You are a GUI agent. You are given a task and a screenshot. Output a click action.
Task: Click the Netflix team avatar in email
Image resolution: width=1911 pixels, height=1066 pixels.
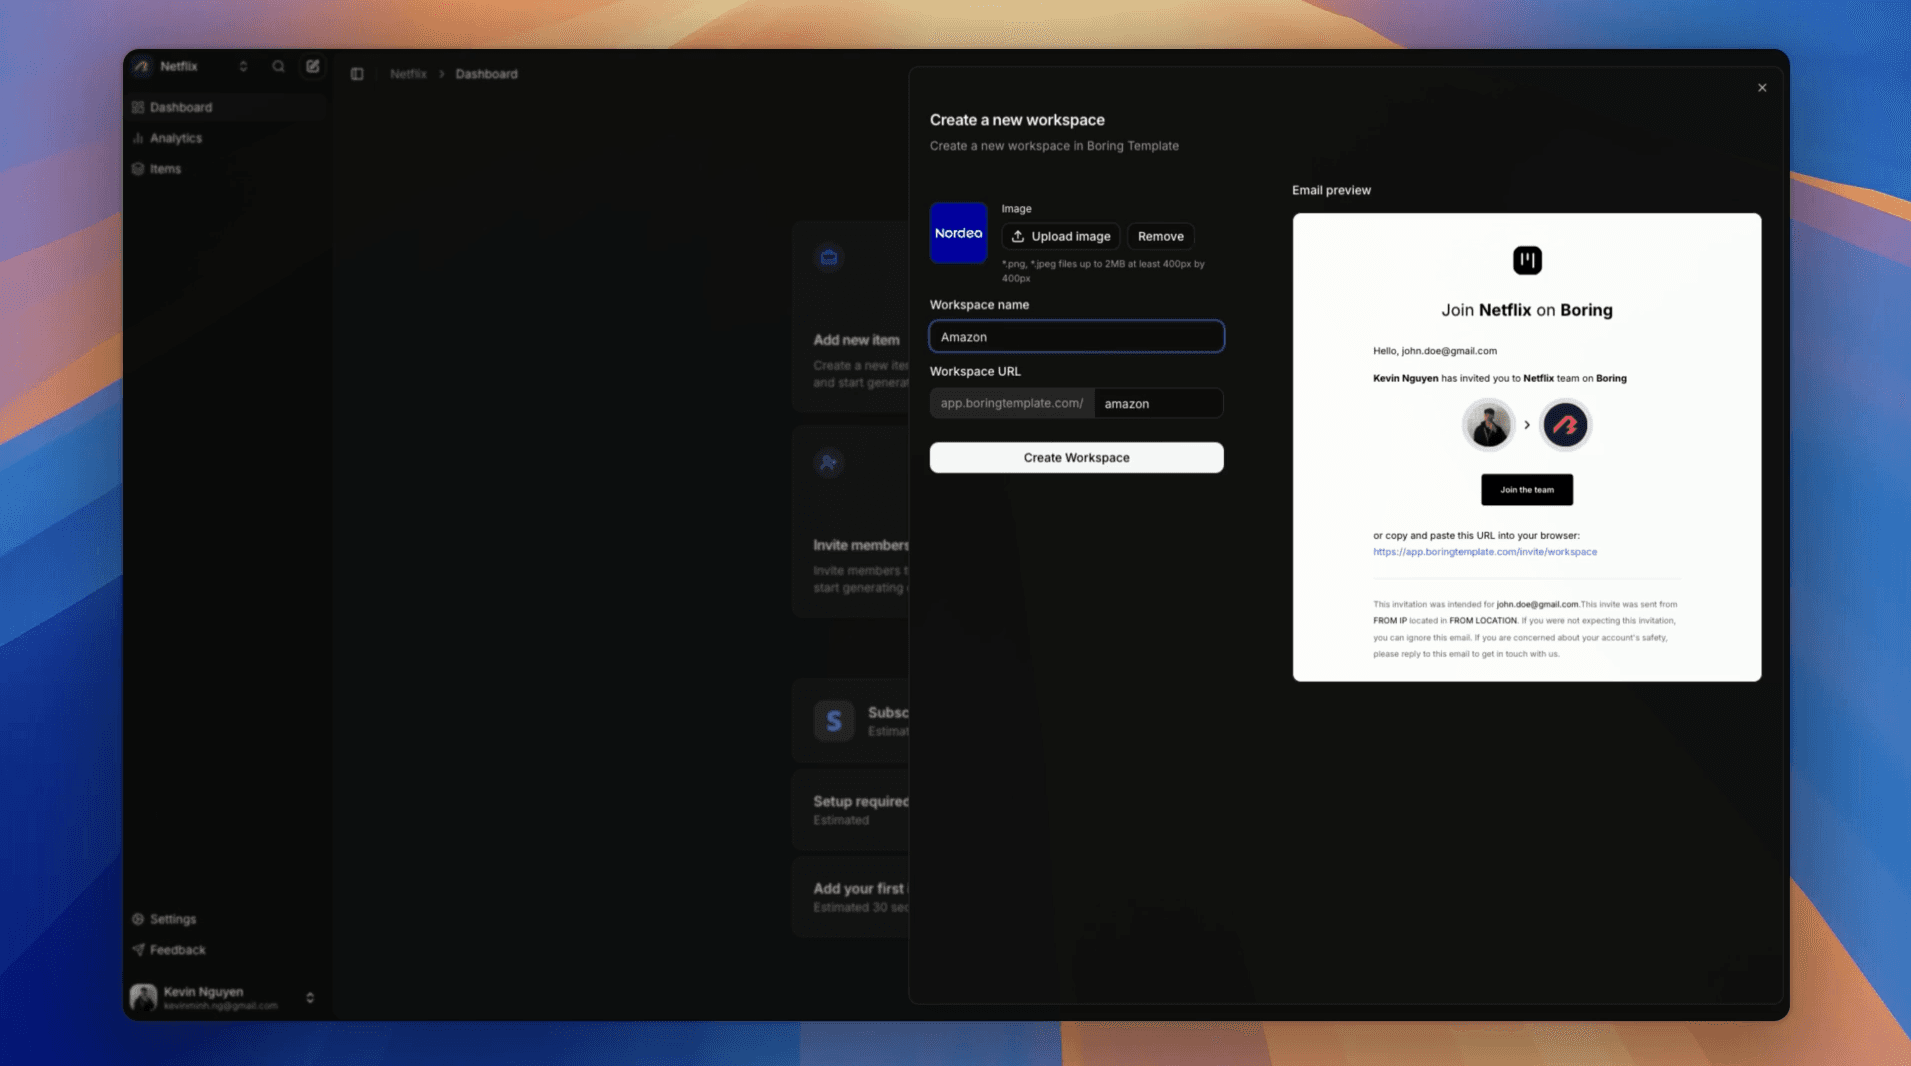pyautogui.click(x=1565, y=425)
